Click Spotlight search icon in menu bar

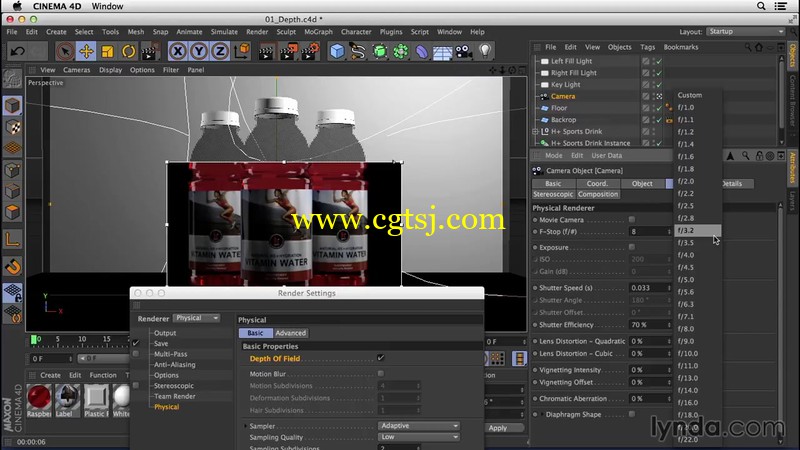[x=761, y=6]
